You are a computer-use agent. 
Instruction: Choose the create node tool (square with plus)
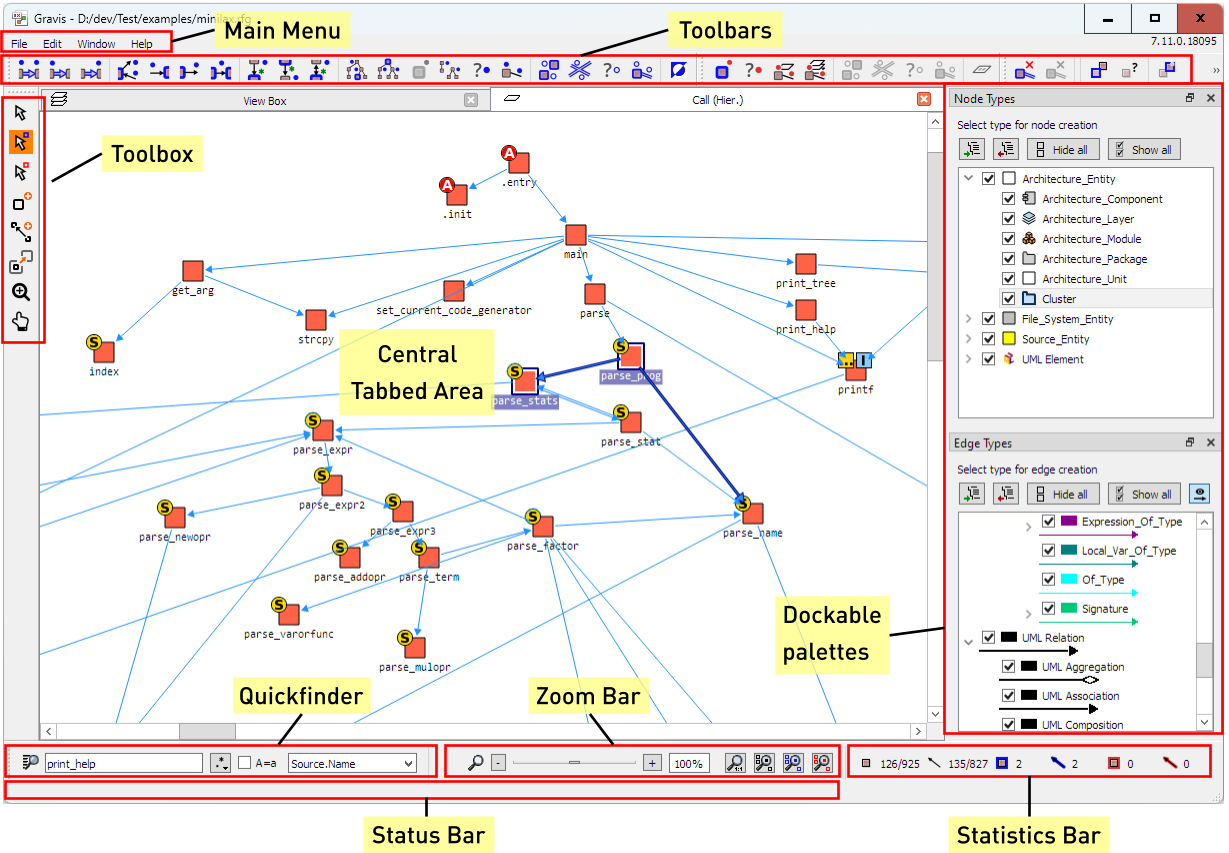point(21,202)
